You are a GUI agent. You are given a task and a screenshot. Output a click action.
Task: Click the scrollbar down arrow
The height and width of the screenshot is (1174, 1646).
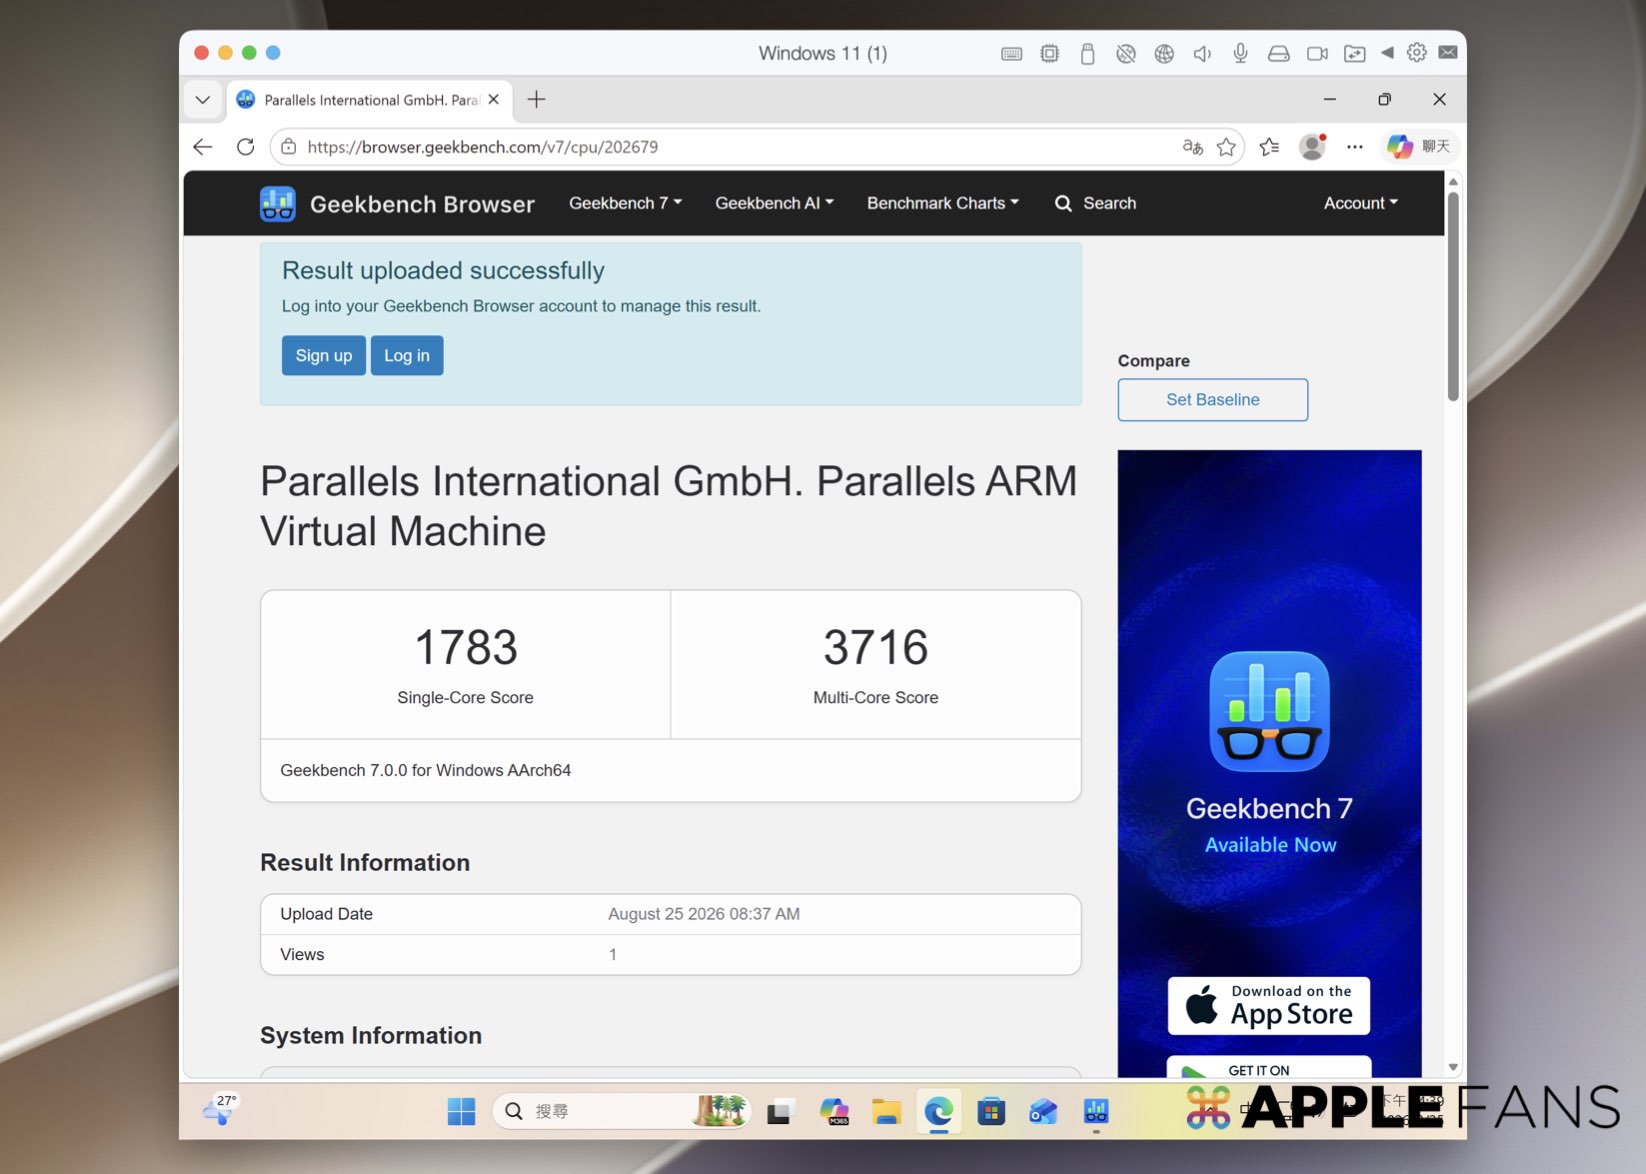point(1453,1068)
